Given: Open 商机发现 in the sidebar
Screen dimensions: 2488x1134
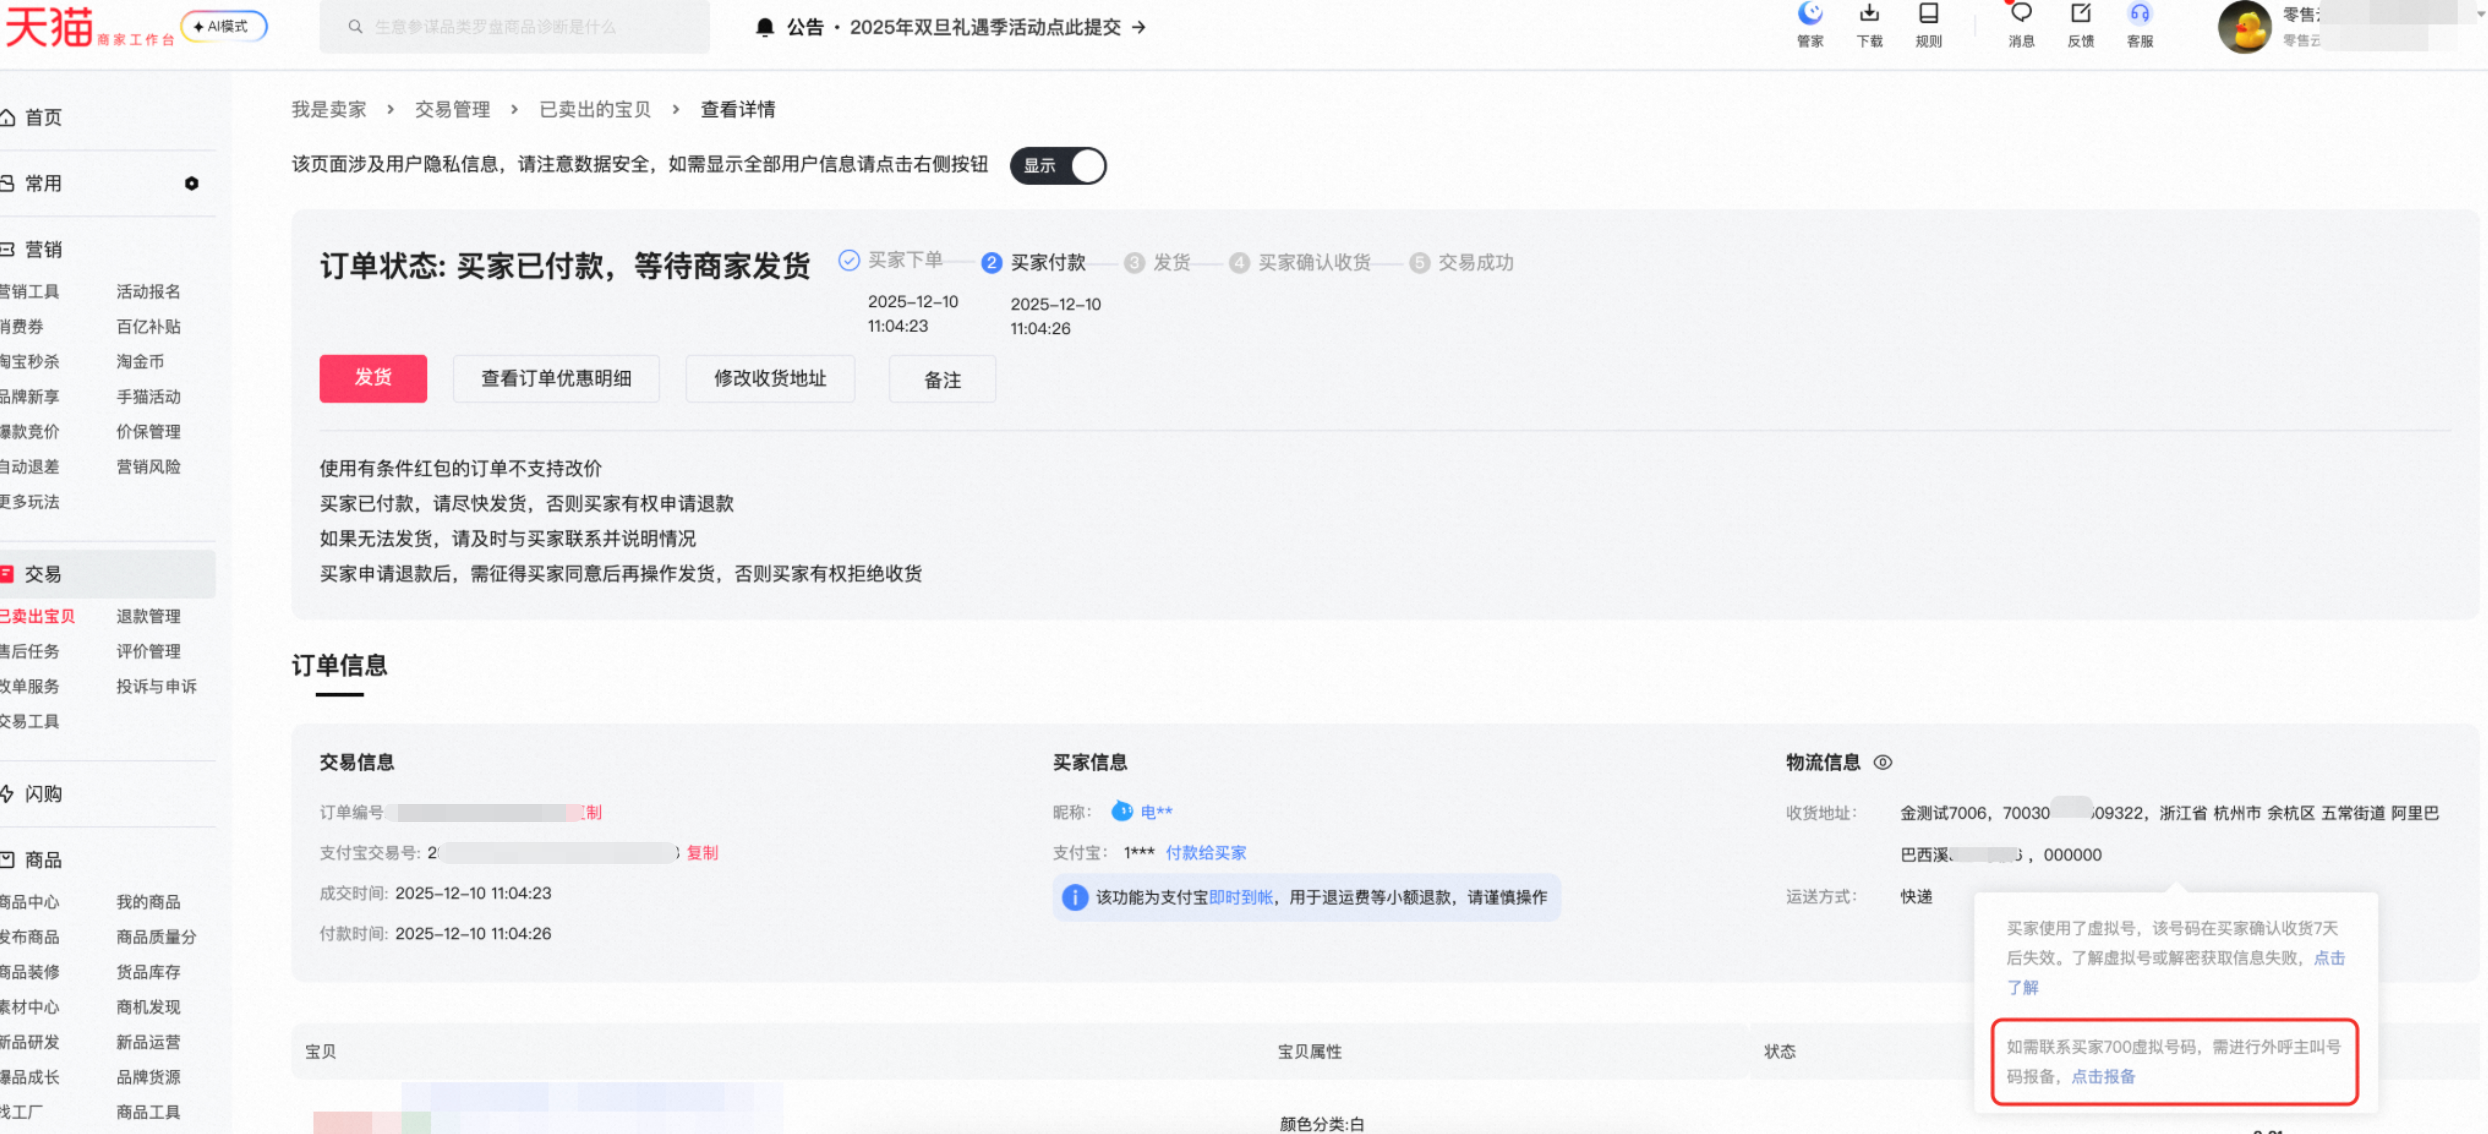Looking at the screenshot, I should [x=148, y=1007].
